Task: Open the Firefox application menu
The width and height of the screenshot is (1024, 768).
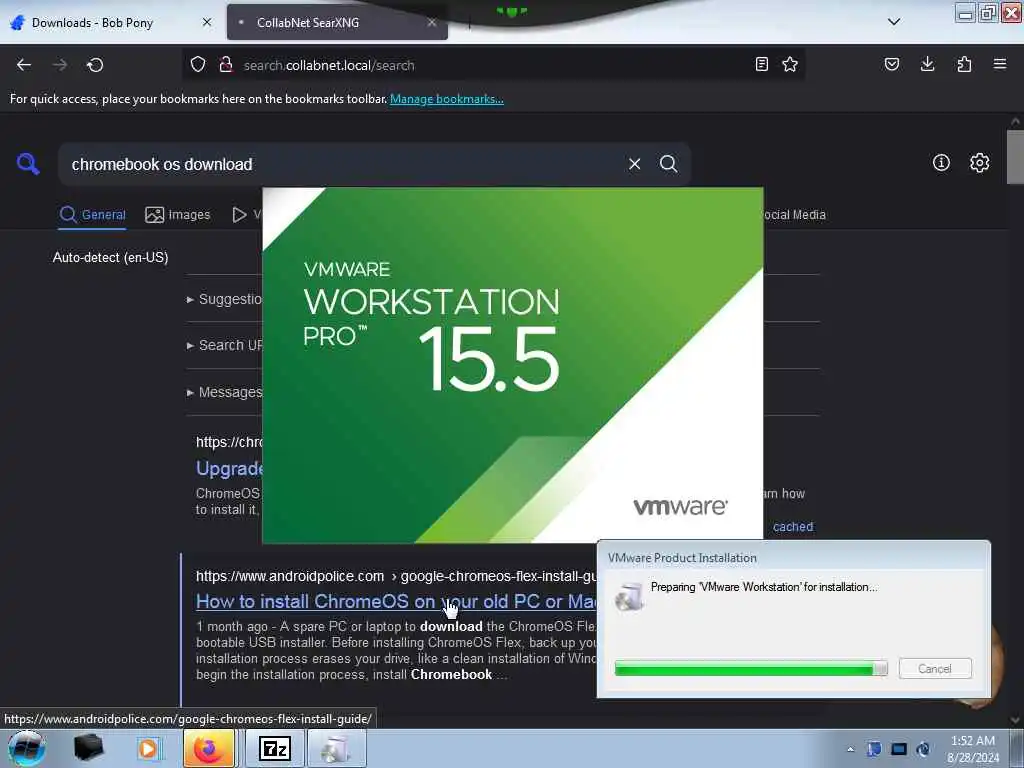Action: [x=1000, y=64]
